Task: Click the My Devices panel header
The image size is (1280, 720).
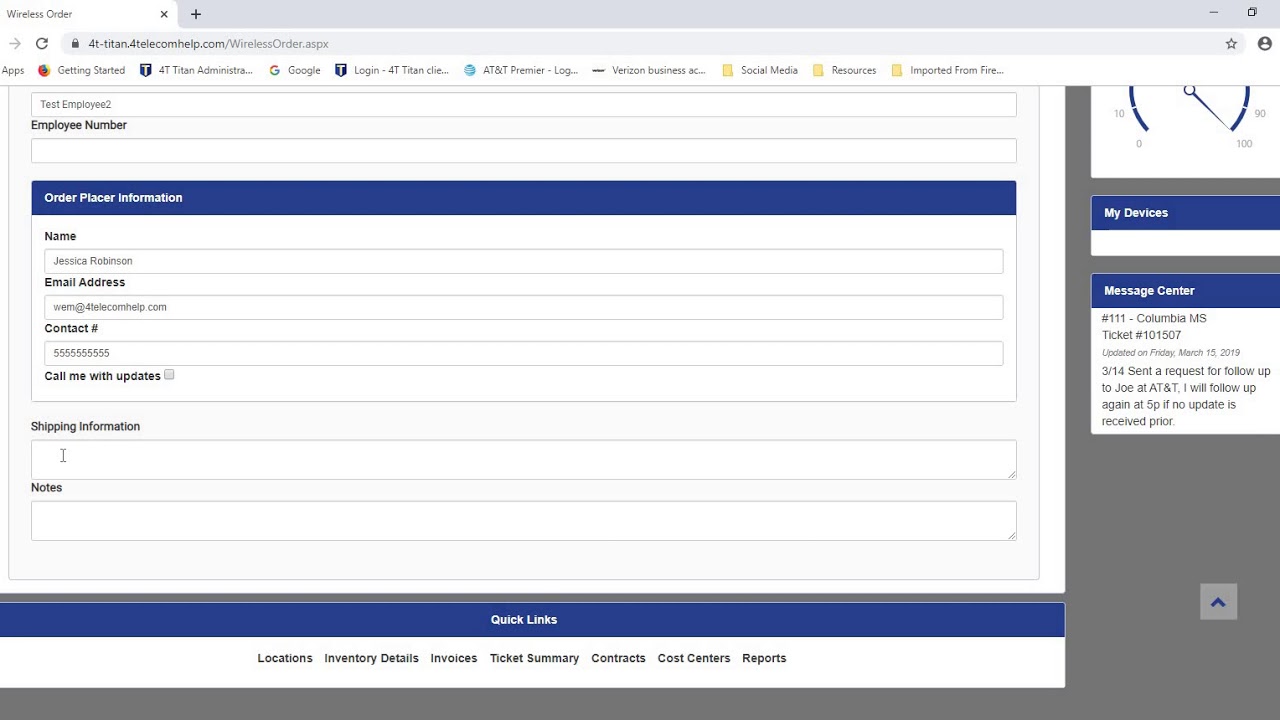Action: (x=1185, y=213)
